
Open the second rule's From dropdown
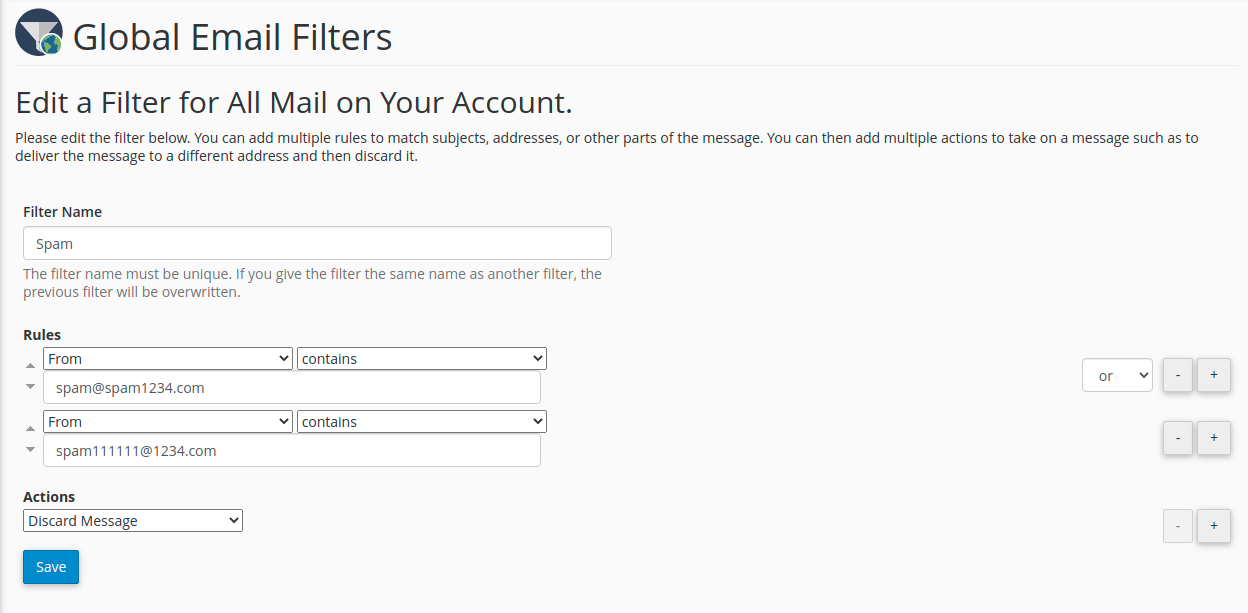tap(168, 422)
